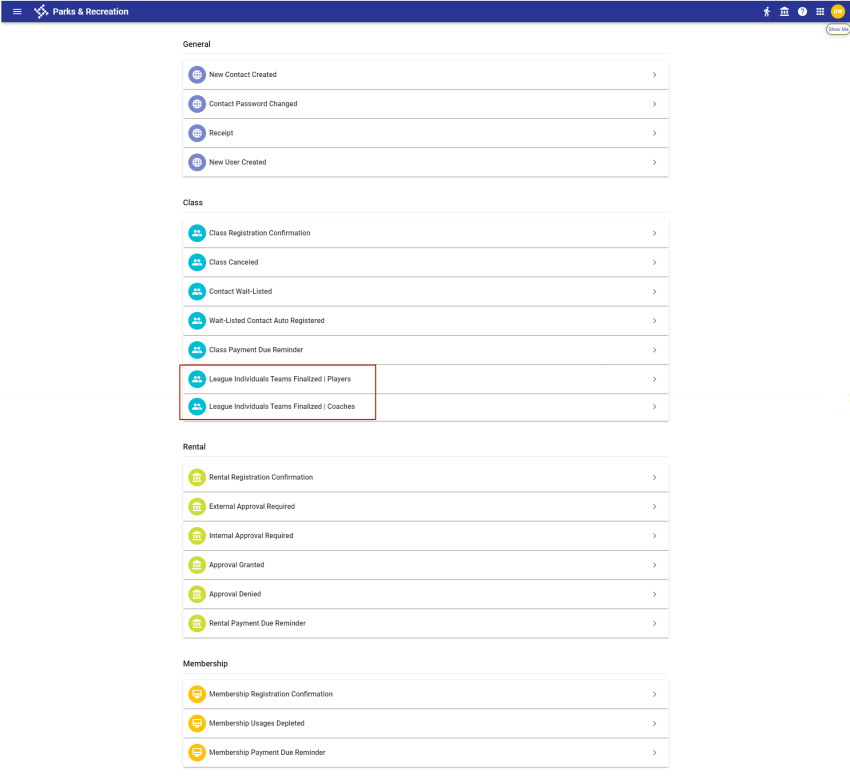
Task: Click the Class Canceled group icon
Action: tap(197, 262)
